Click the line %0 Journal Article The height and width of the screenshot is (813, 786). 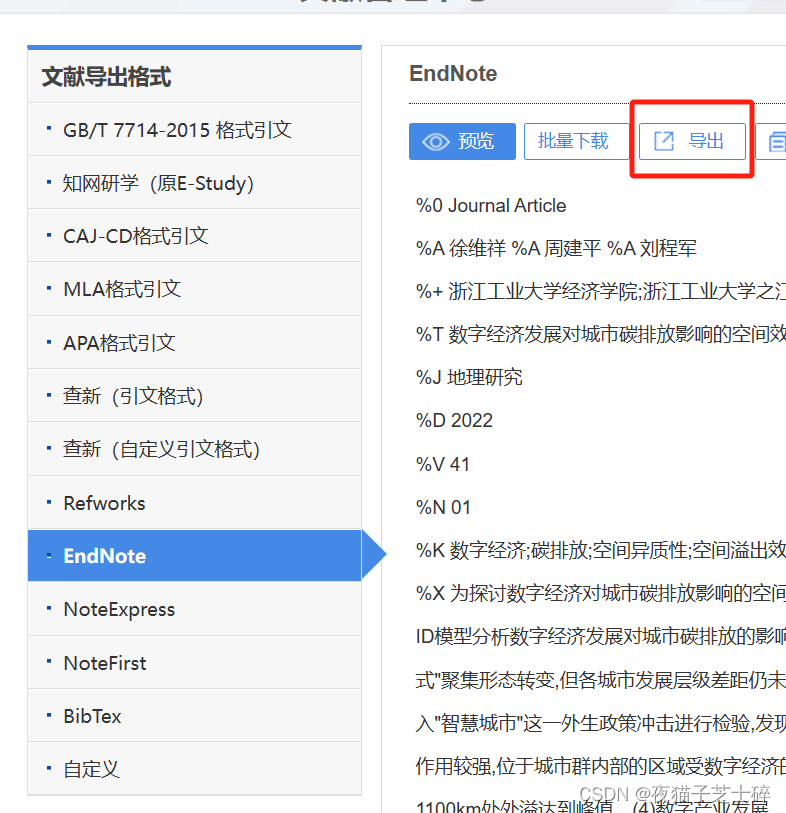(490, 206)
